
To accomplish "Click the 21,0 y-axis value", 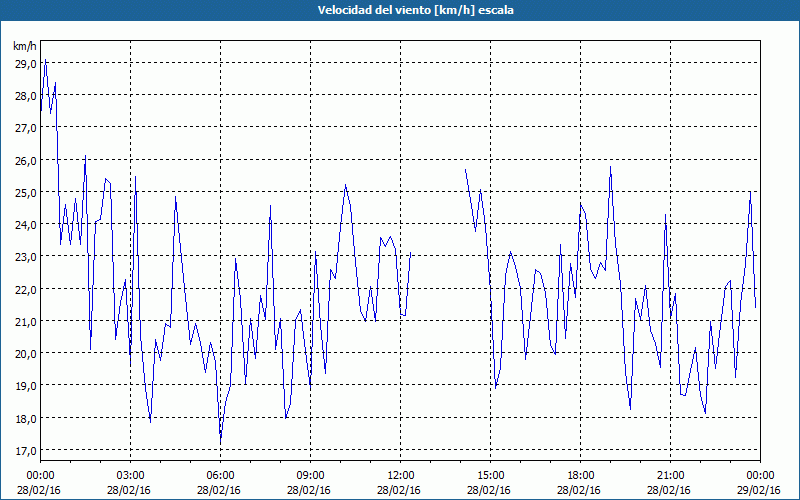I will 26,321.
